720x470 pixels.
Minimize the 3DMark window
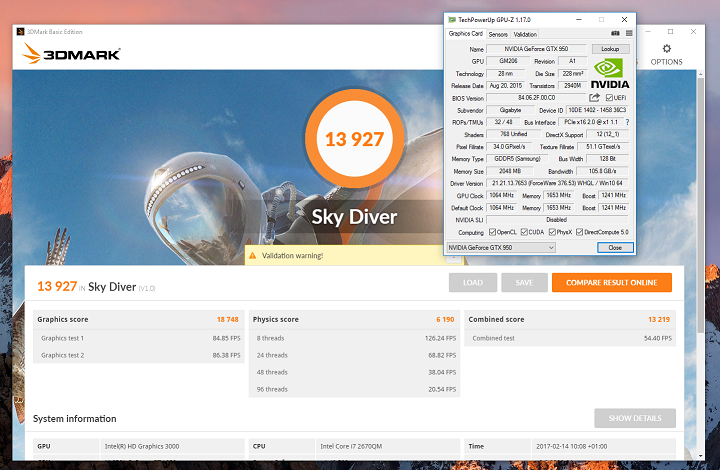pyautogui.click(x=648, y=32)
